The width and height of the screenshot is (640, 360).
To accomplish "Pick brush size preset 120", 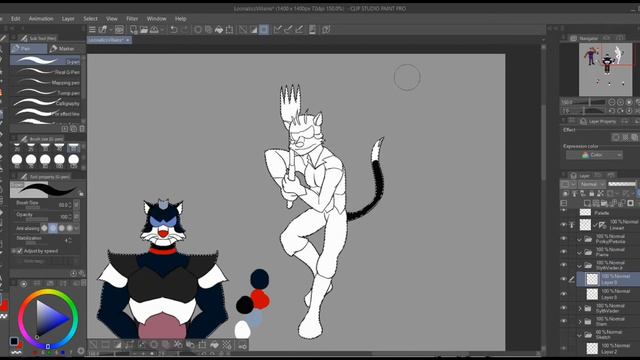I will pyautogui.click(x=73, y=160).
